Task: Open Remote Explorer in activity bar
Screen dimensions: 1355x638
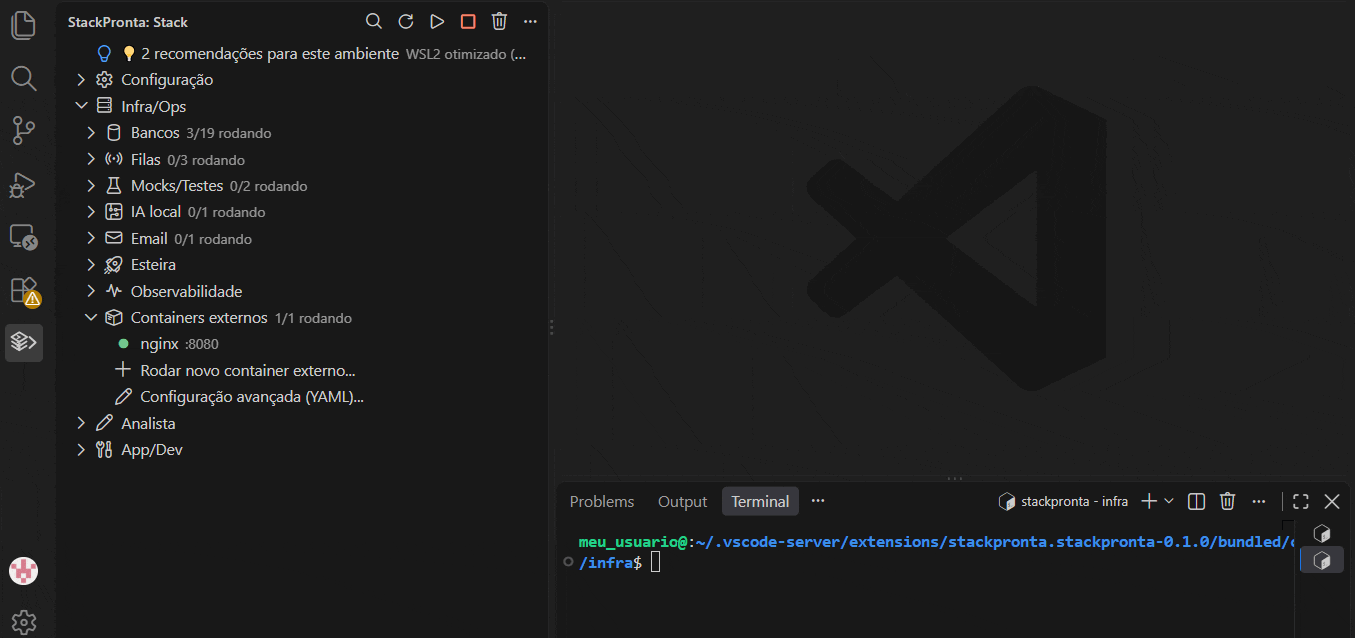Action: (23, 237)
